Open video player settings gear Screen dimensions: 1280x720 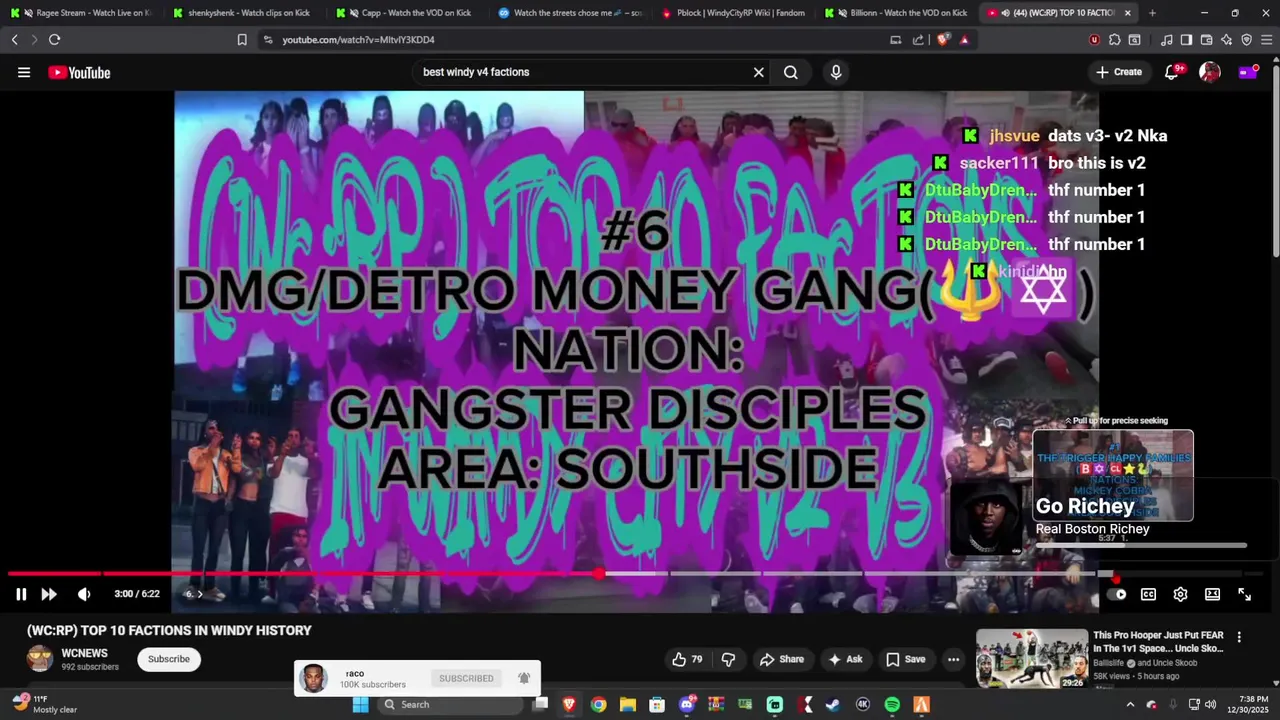point(1180,594)
